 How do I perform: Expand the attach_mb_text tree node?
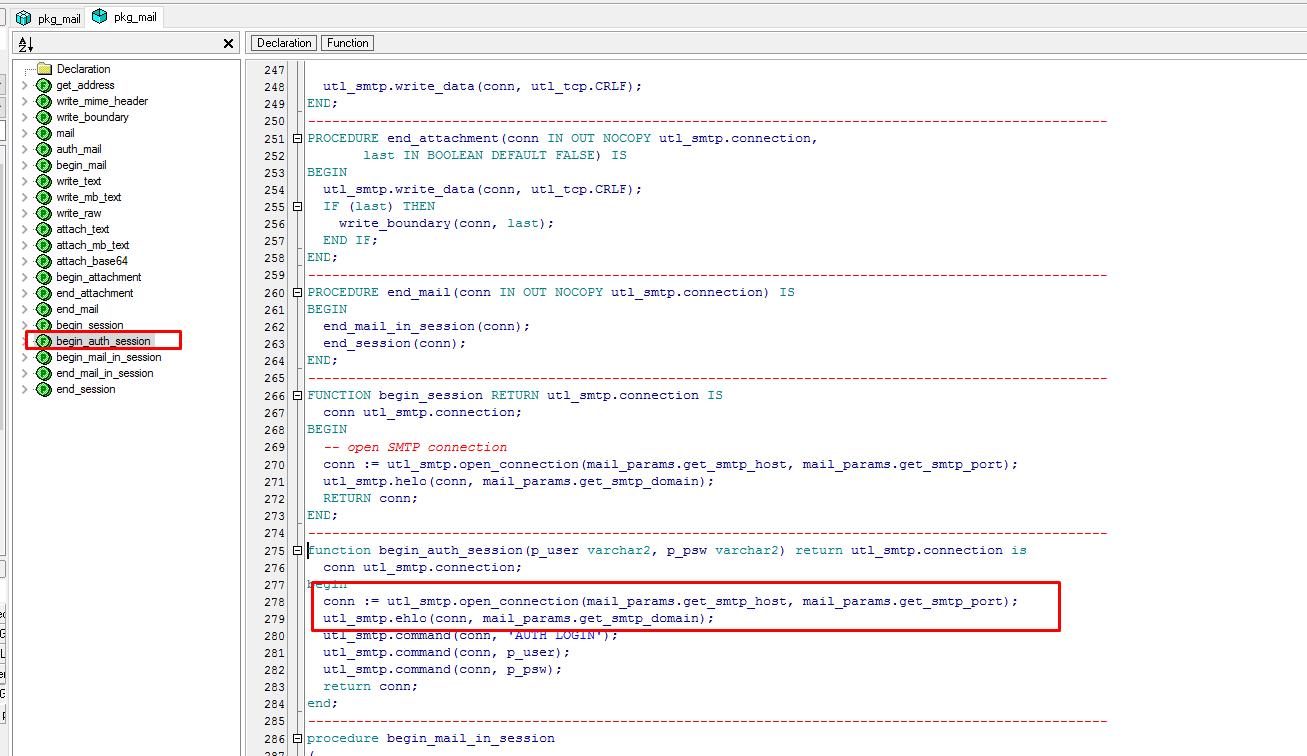(x=25, y=245)
